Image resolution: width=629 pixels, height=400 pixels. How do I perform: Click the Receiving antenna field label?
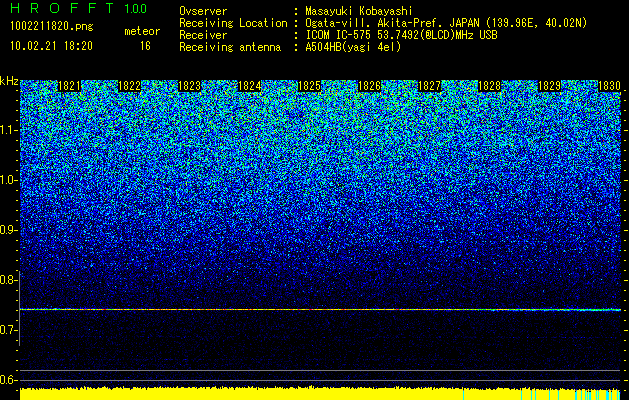[230, 47]
